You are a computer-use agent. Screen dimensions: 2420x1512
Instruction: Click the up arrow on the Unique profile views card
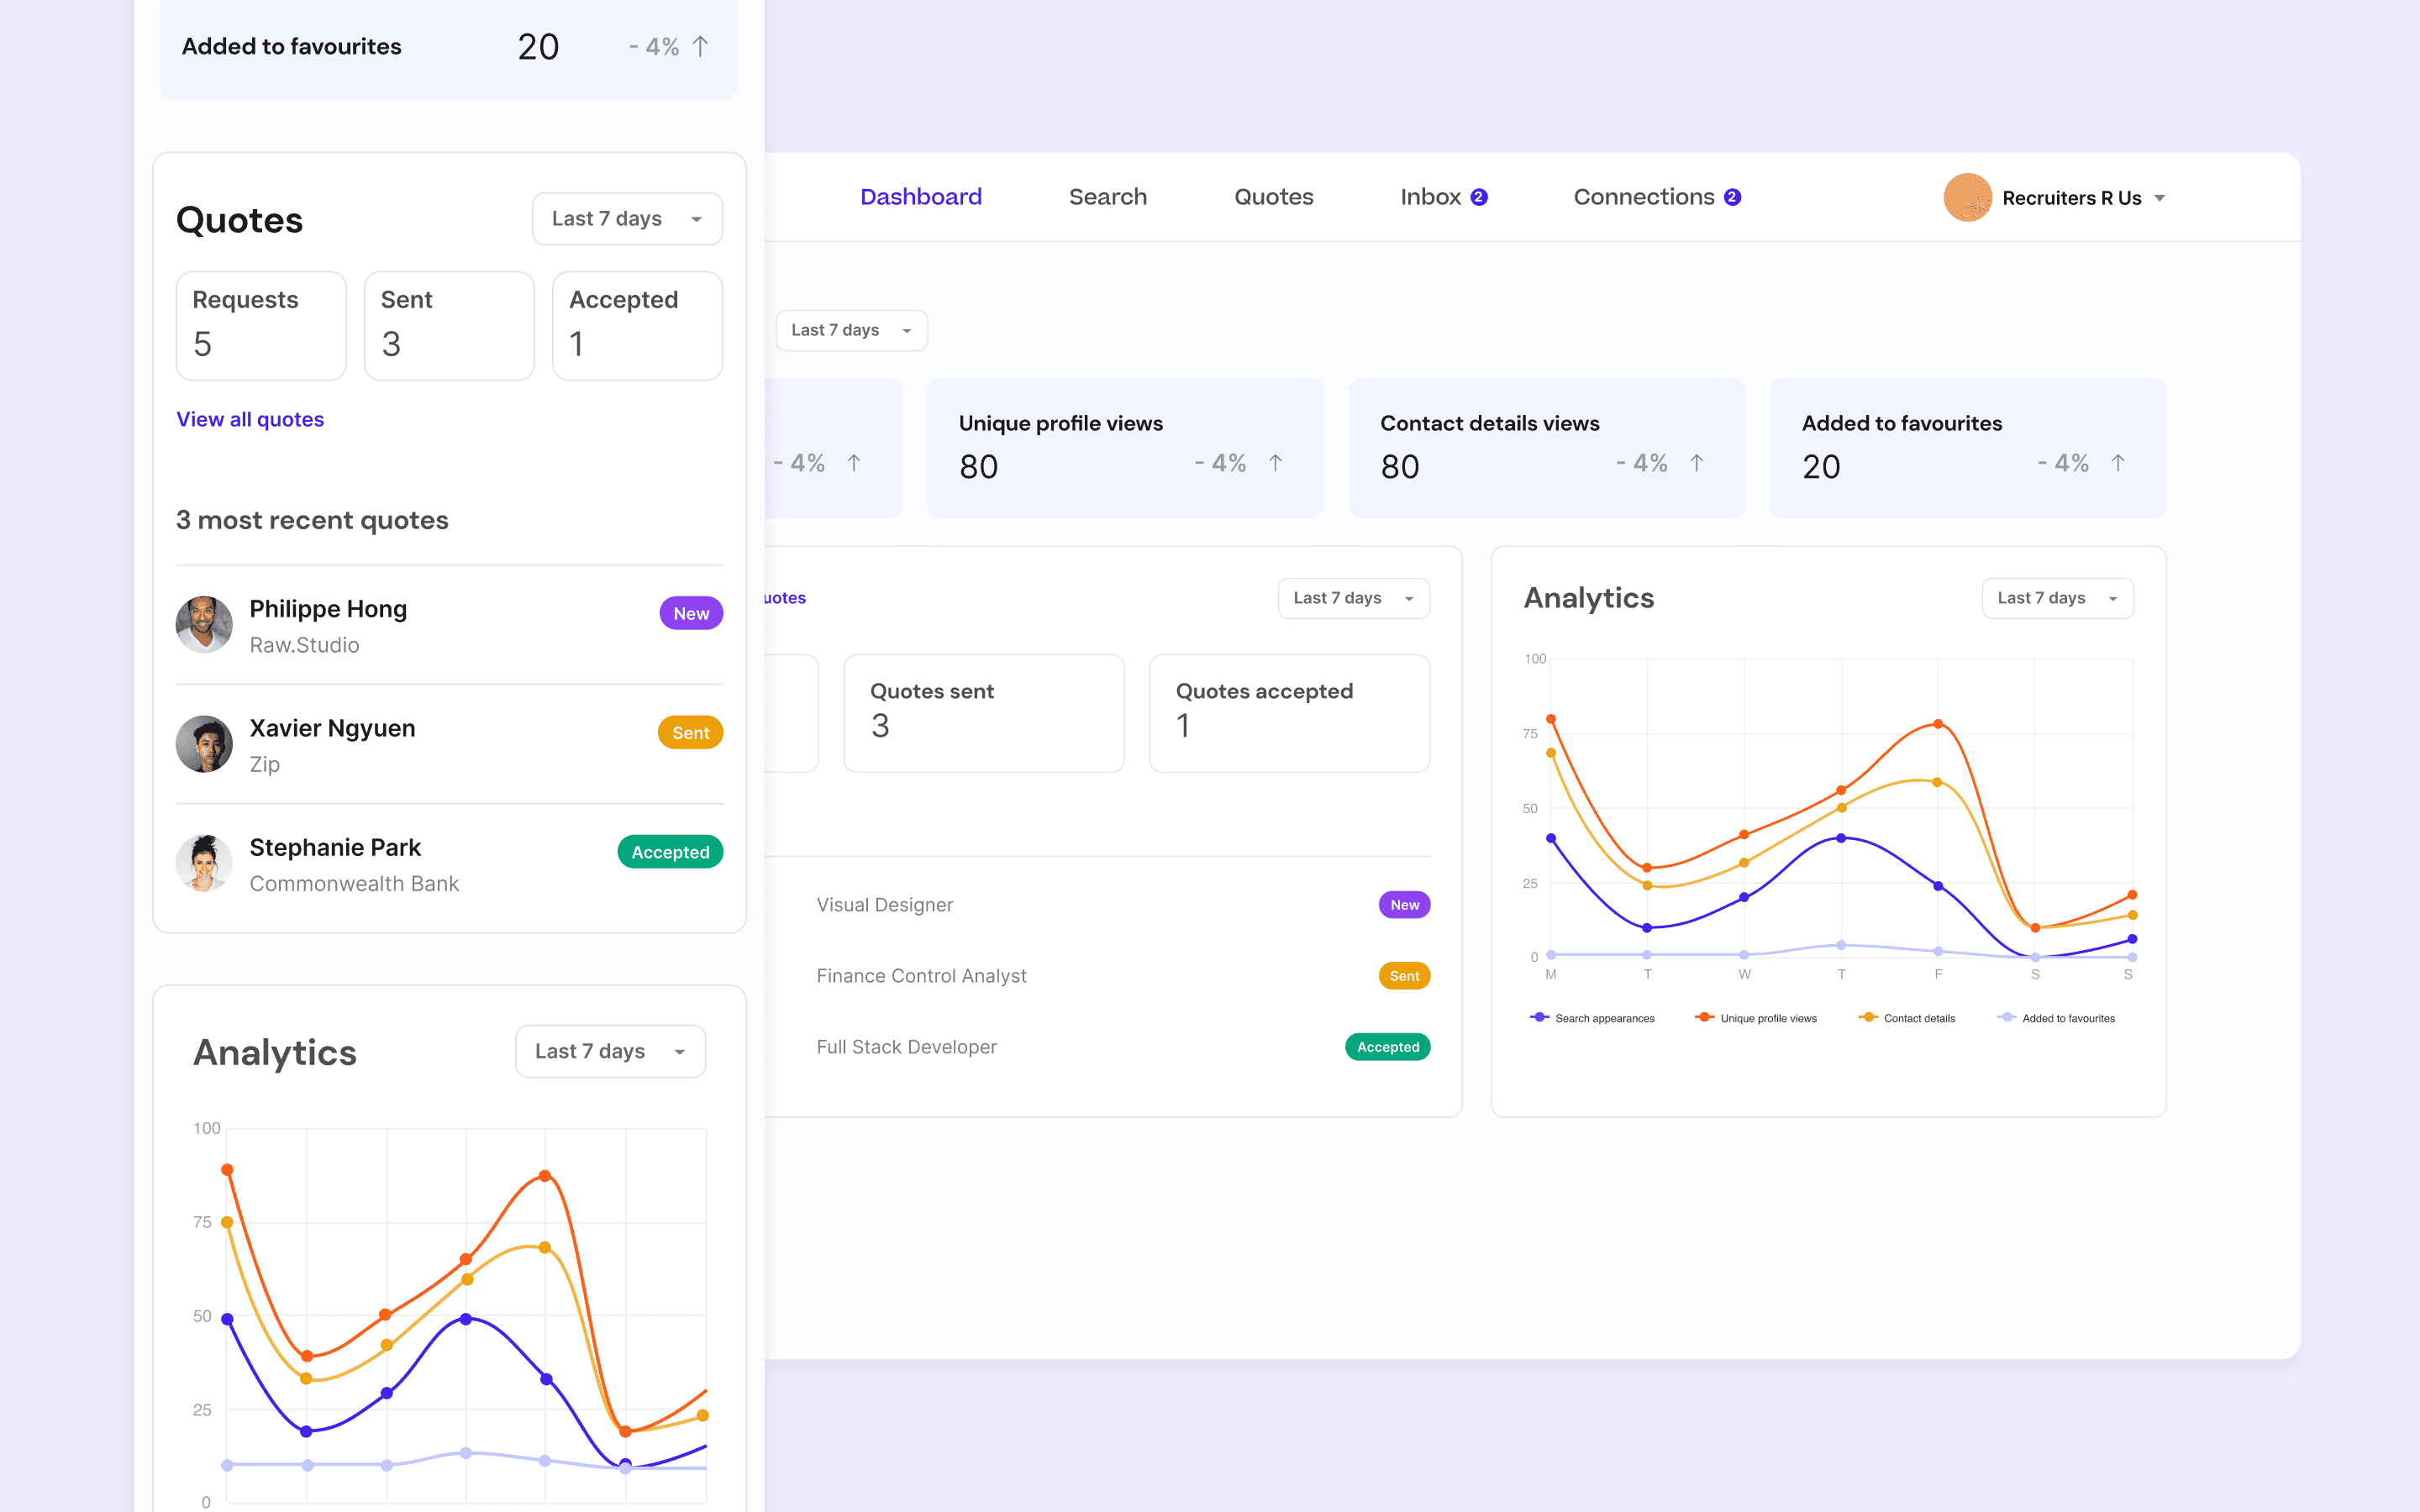point(1275,463)
